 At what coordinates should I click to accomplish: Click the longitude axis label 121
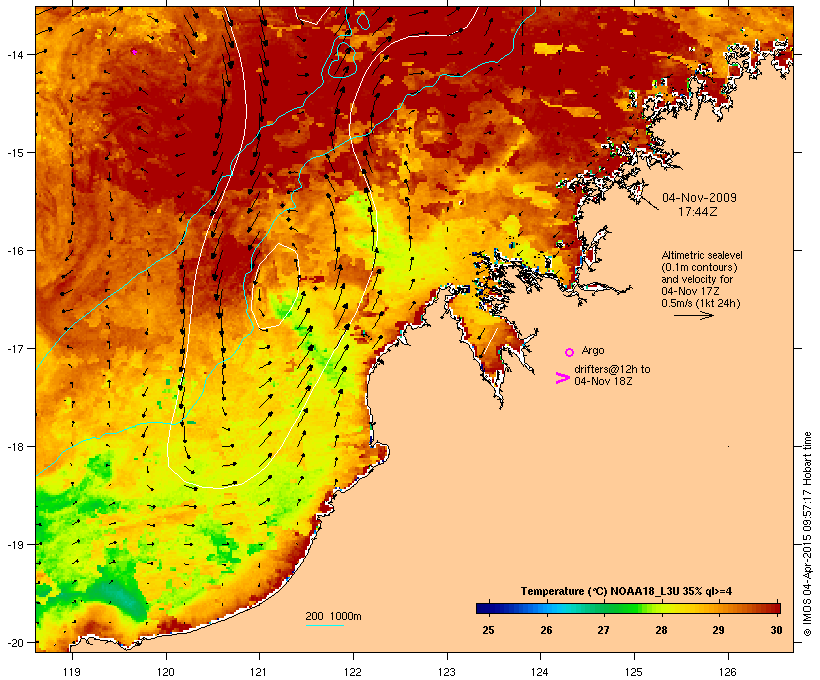(x=259, y=672)
